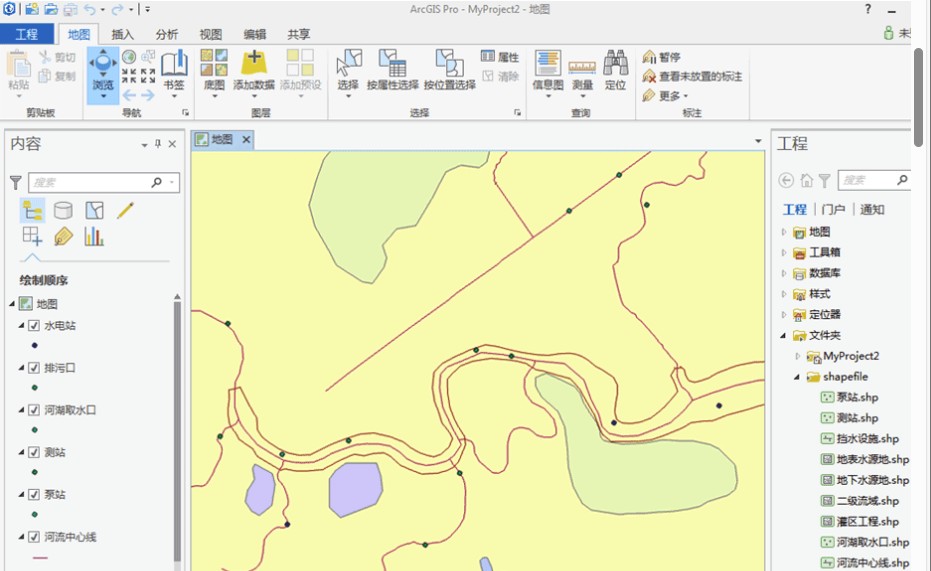The height and width of the screenshot is (571, 931).
Task: Click the search box in the contents pane
Action: click(x=90, y=182)
